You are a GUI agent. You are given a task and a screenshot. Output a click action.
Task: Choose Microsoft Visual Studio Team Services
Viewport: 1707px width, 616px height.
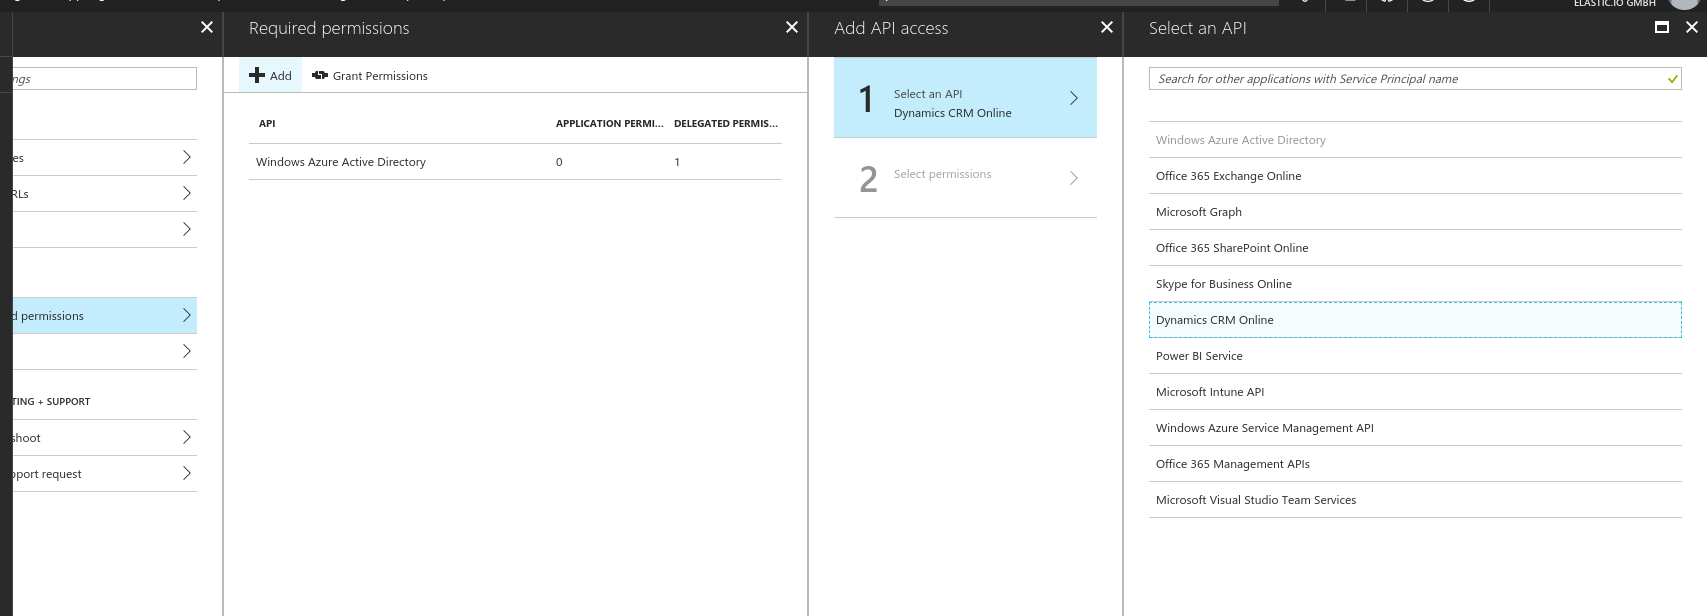pyautogui.click(x=1415, y=500)
